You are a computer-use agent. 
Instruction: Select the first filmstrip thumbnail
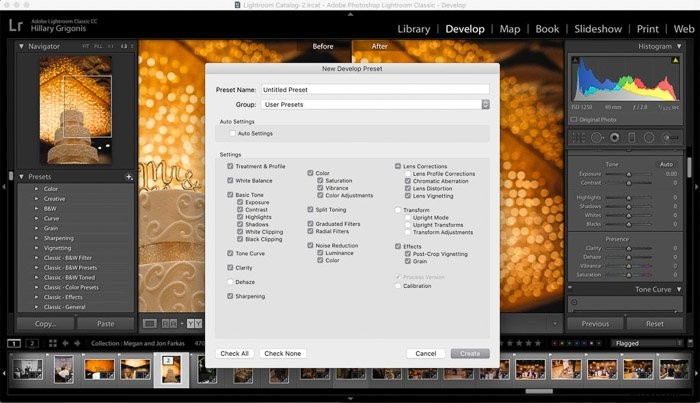[x=28, y=369]
